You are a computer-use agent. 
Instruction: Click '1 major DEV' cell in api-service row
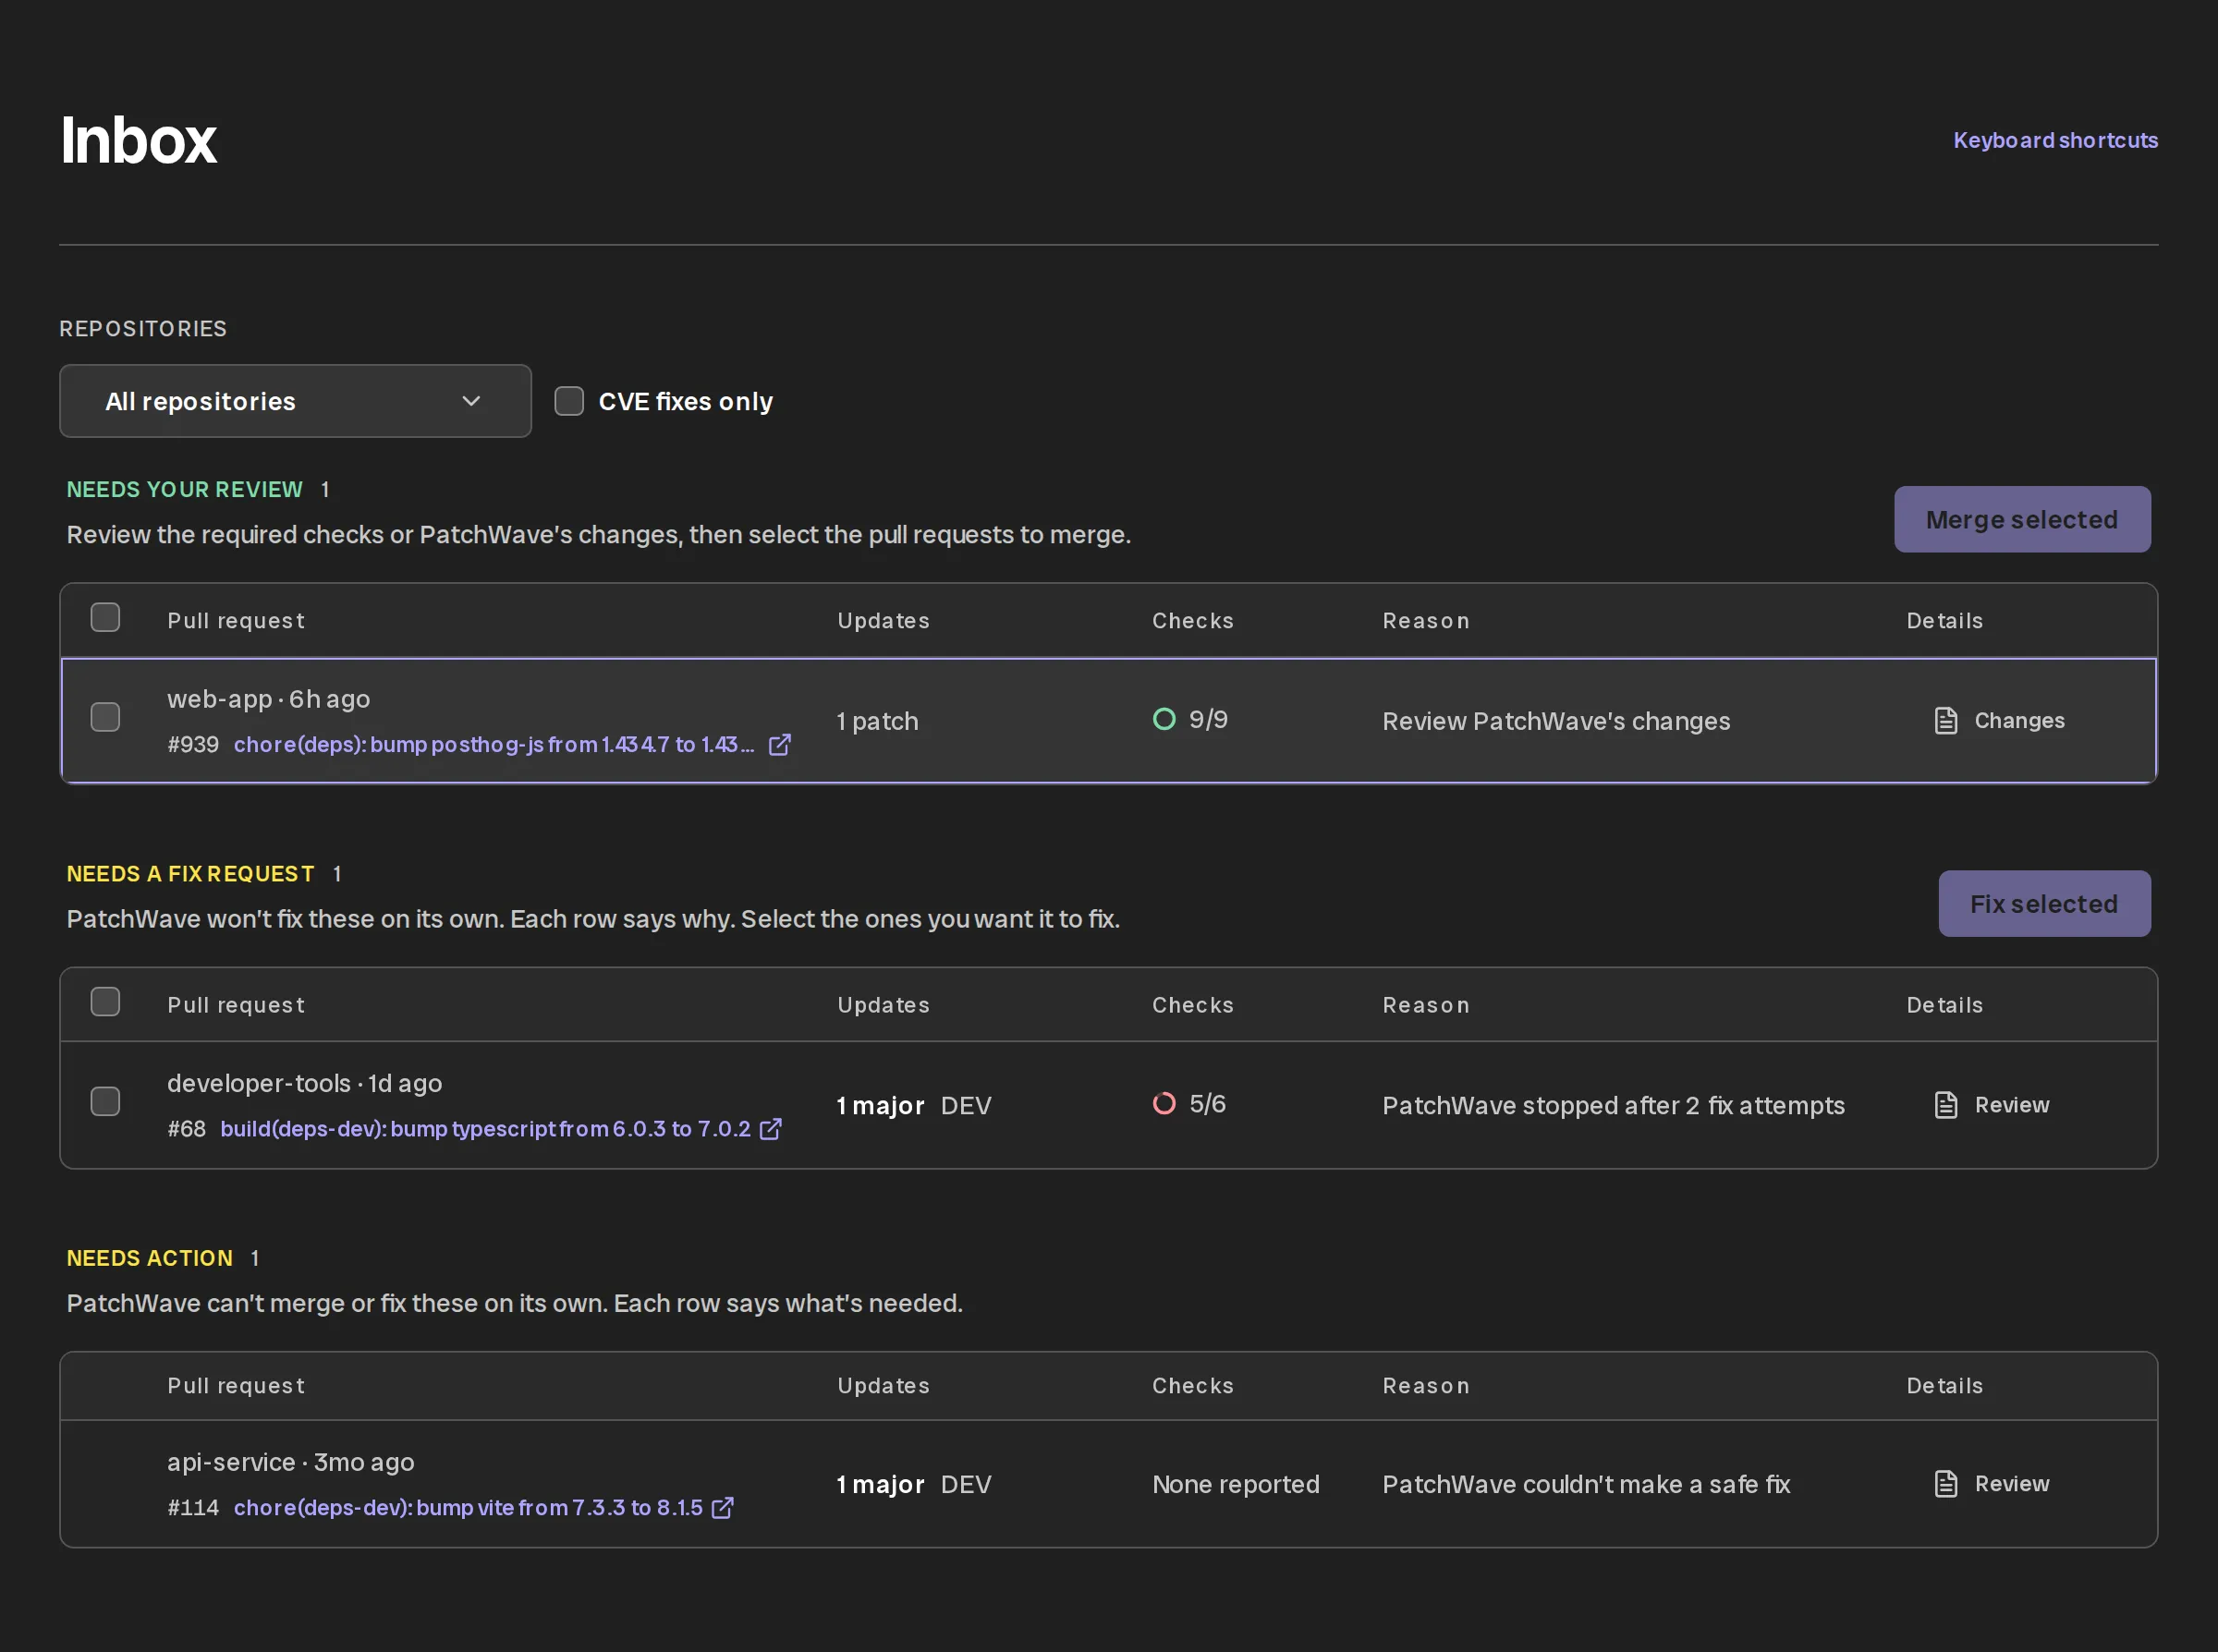tap(913, 1484)
